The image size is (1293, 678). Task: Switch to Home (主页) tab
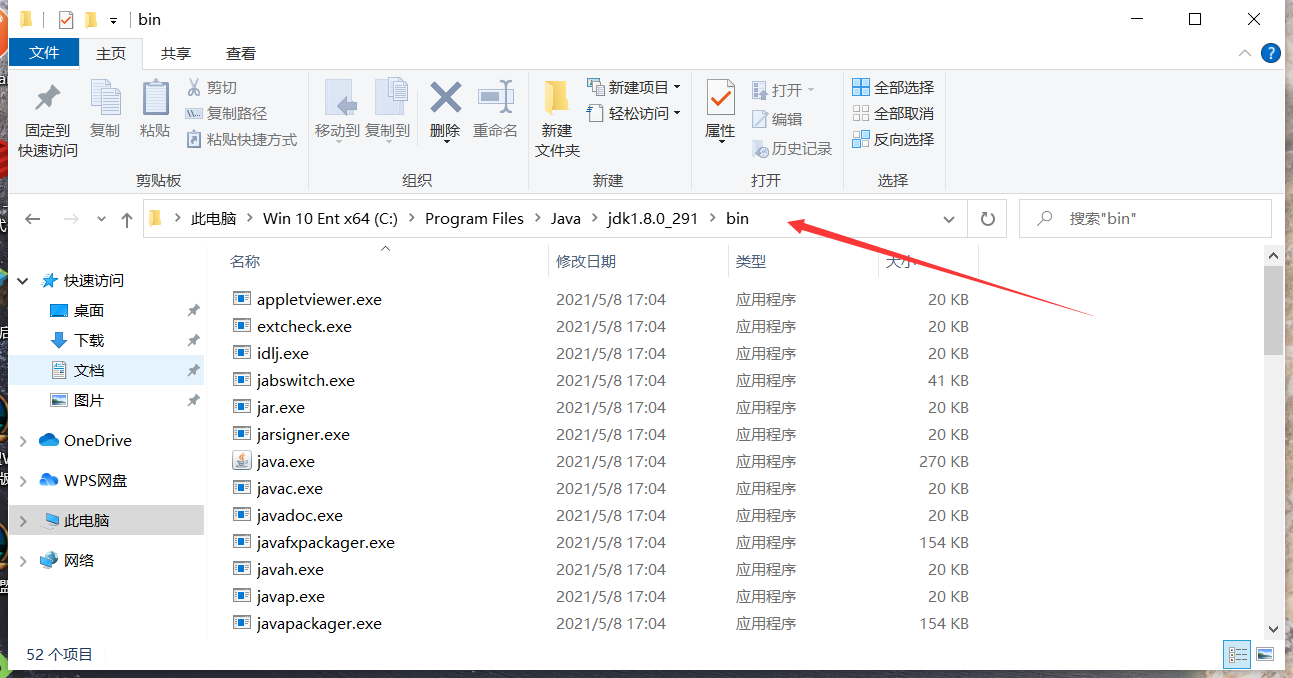pyautogui.click(x=111, y=53)
